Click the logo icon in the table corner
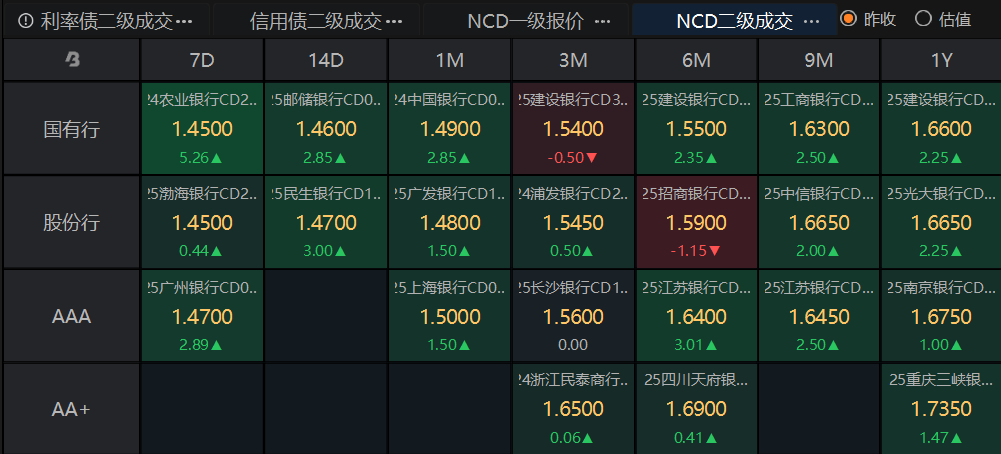1001x454 pixels. tap(71, 60)
